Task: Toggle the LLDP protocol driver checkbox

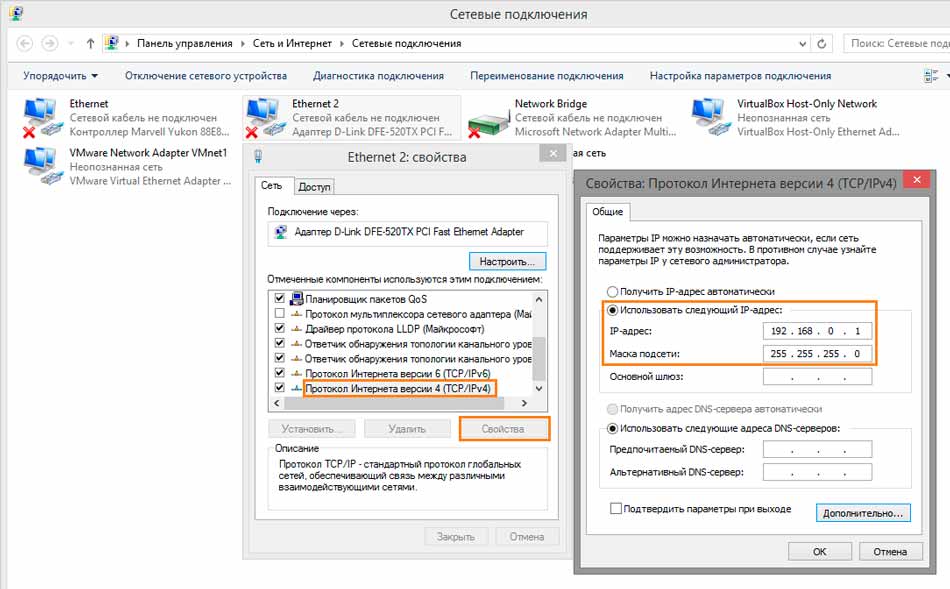Action: pos(279,328)
